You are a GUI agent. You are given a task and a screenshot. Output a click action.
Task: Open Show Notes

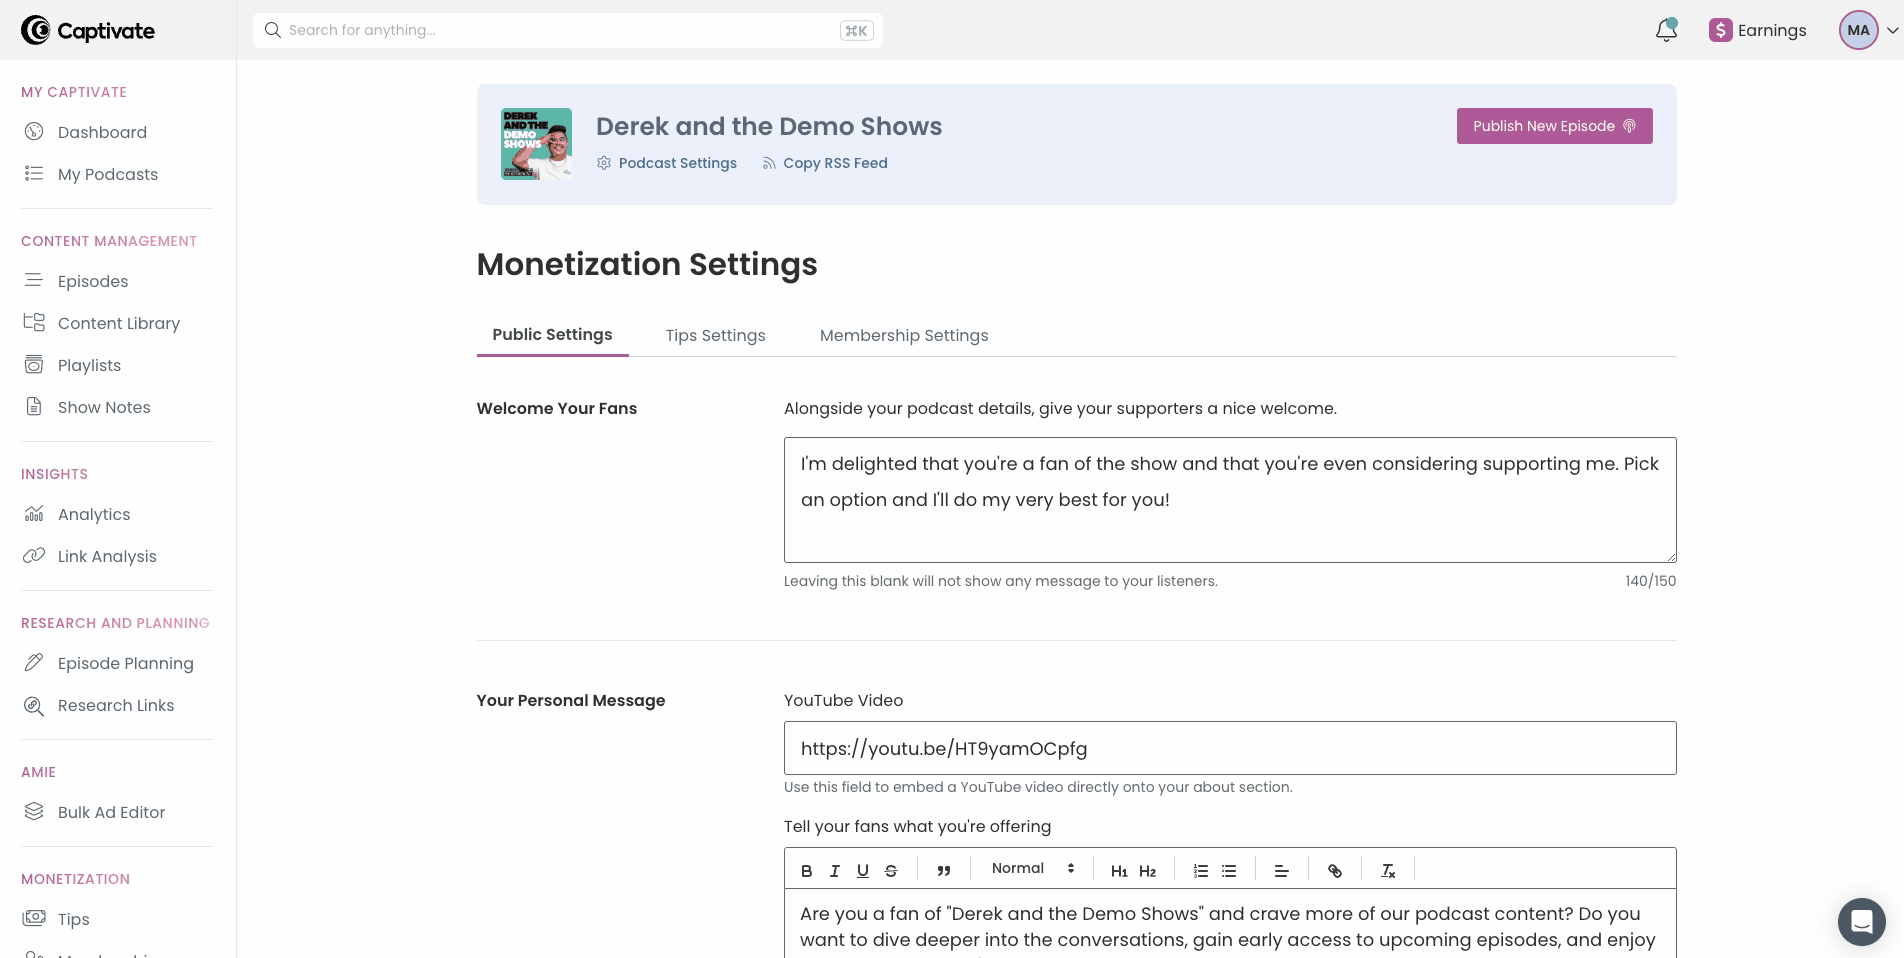(104, 407)
